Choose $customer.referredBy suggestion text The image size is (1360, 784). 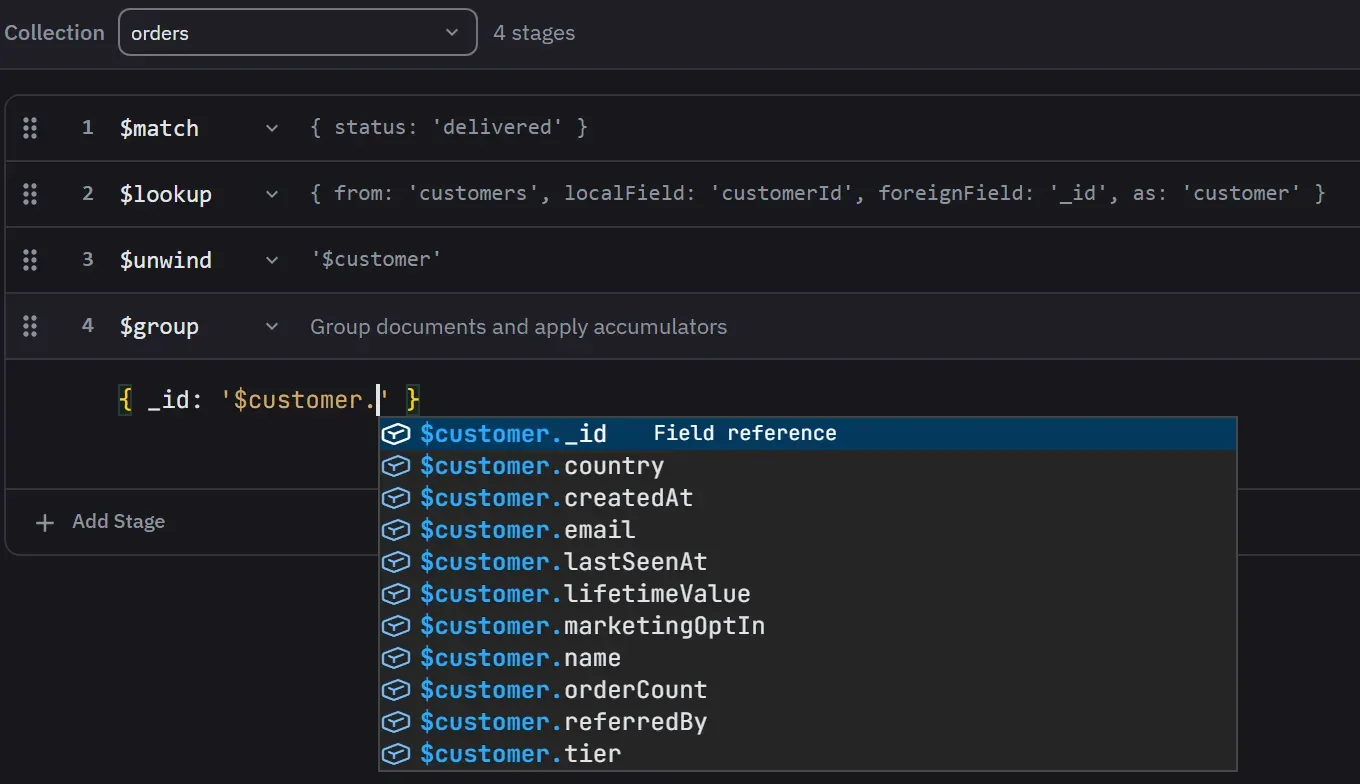[x=563, y=722]
